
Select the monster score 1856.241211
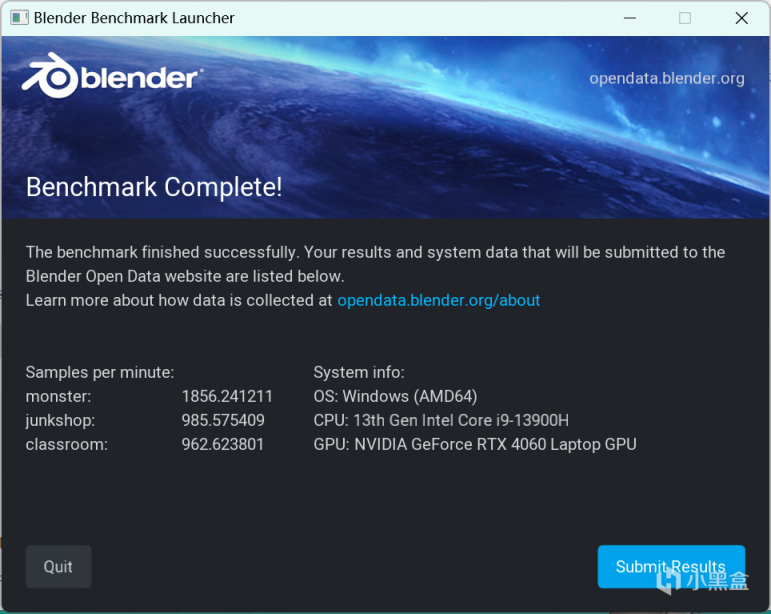tap(227, 396)
